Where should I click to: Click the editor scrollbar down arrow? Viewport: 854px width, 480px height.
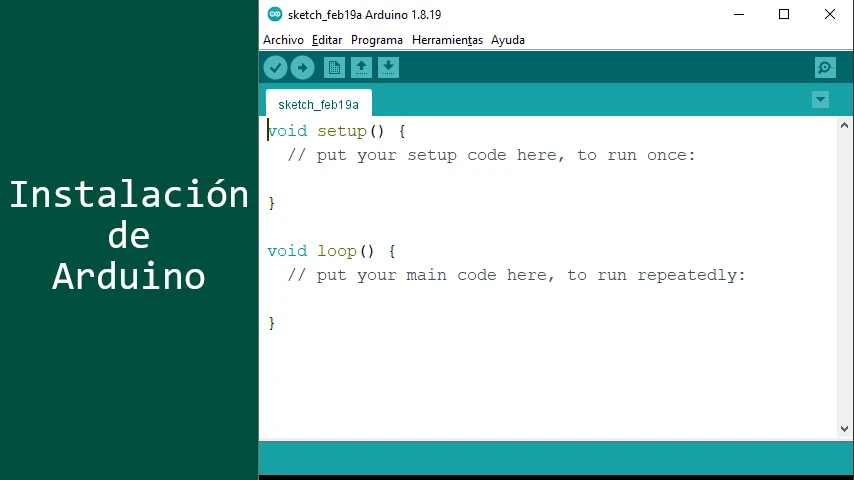(x=844, y=429)
